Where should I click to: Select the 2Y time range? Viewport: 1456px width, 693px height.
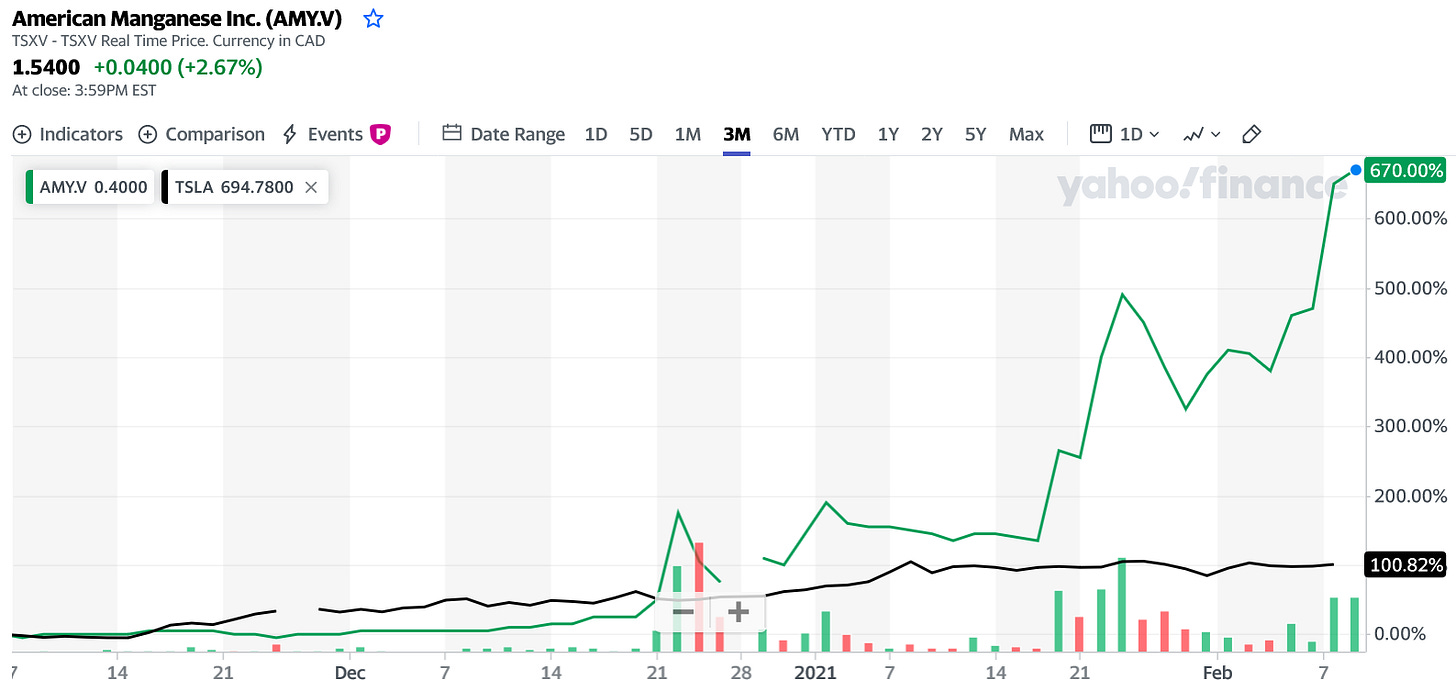coord(932,134)
